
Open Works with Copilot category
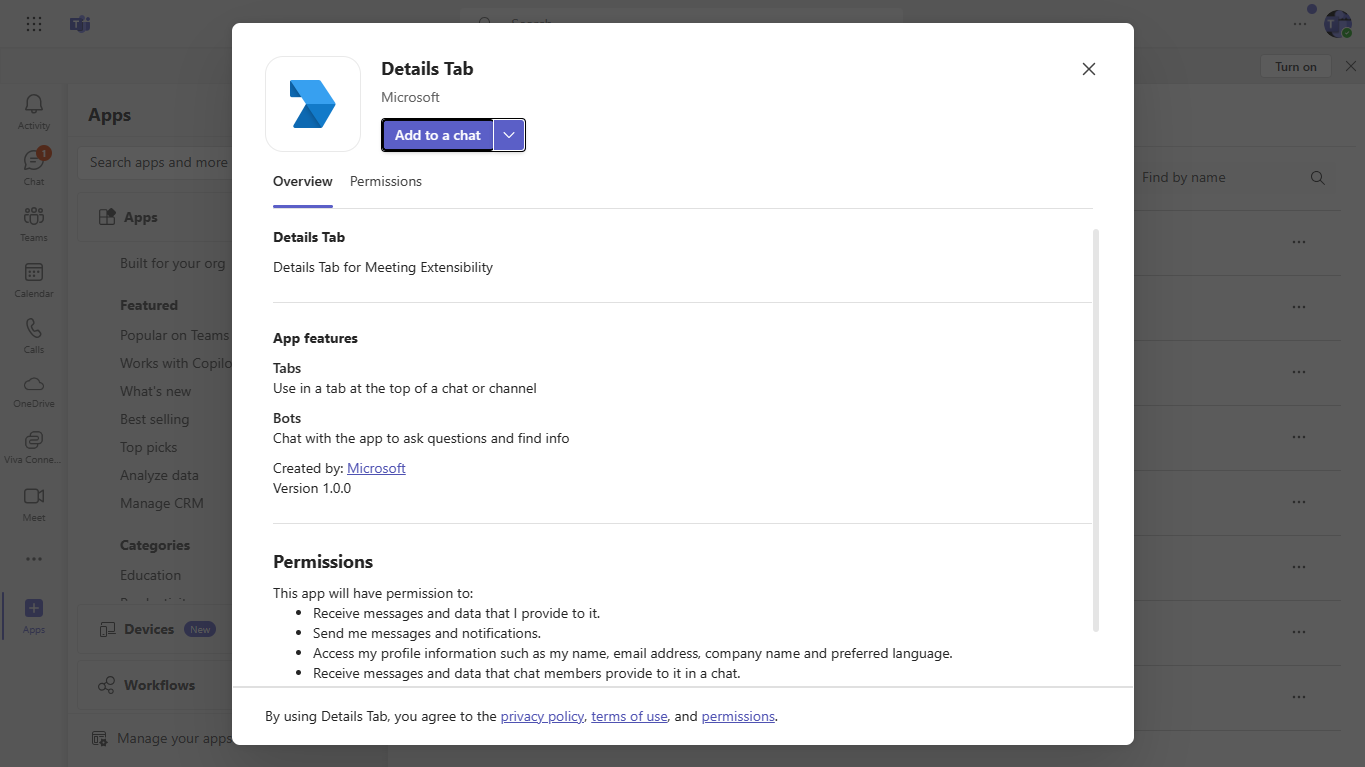pyautogui.click(x=176, y=363)
